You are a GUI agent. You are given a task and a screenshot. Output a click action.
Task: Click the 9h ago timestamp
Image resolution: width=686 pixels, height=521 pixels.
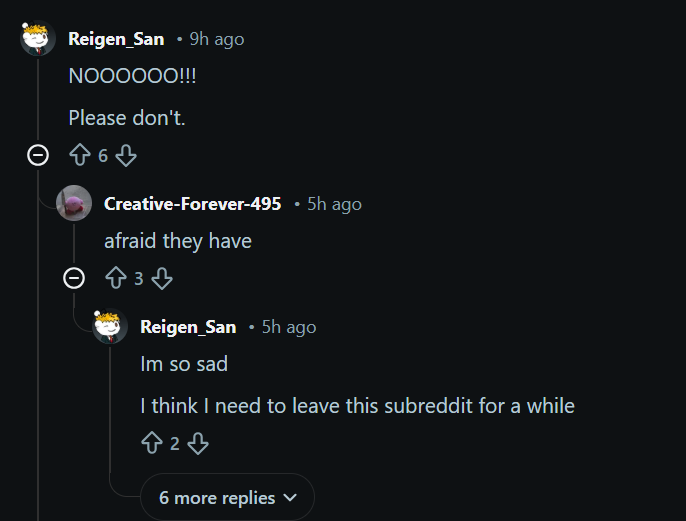[x=216, y=39]
